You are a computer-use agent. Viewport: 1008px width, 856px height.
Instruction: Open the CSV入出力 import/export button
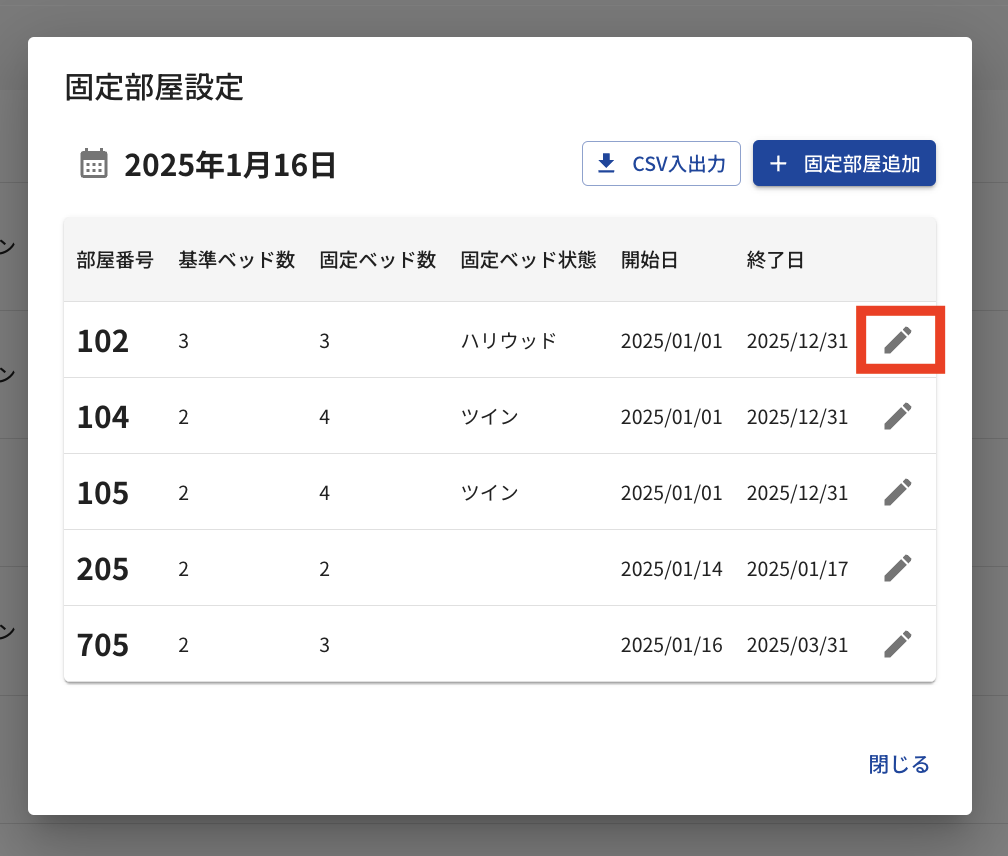pos(661,163)
